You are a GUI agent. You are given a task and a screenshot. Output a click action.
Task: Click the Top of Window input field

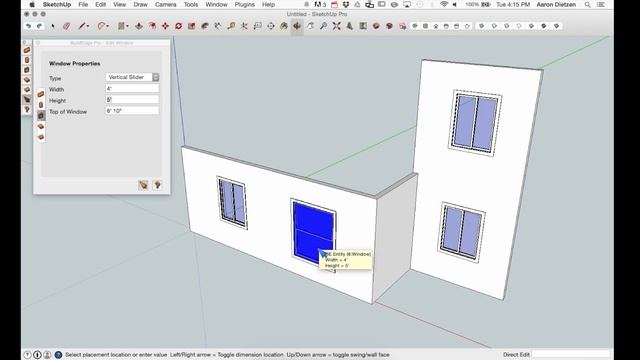[132, 111]
